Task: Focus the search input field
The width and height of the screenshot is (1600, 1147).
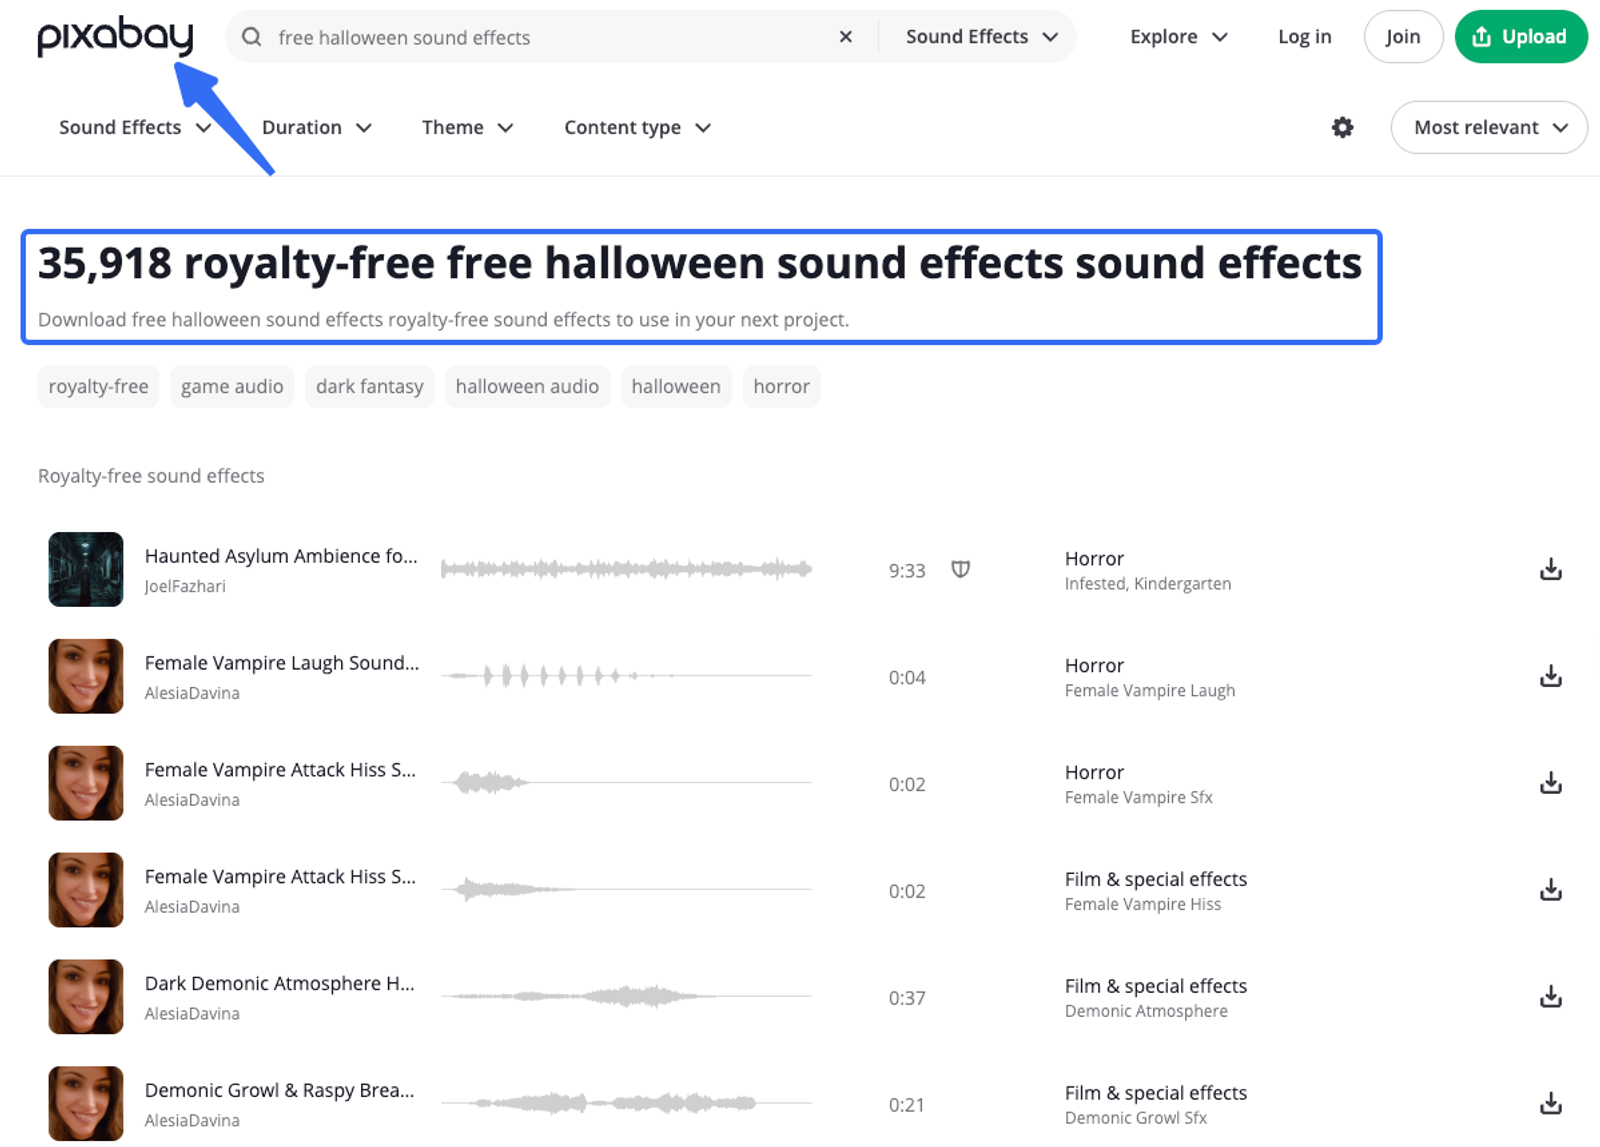Action: [x=550, y=37]
